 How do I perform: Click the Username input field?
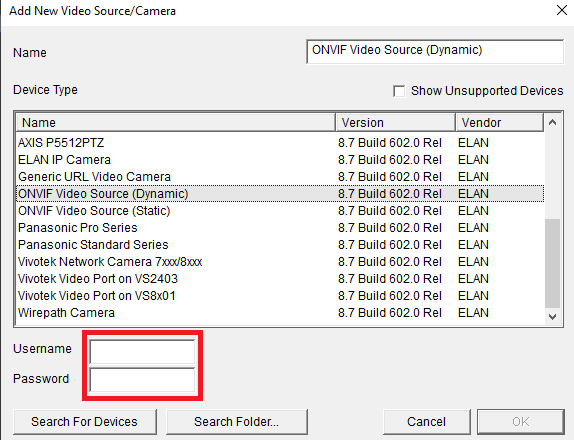tap(142, 351)
